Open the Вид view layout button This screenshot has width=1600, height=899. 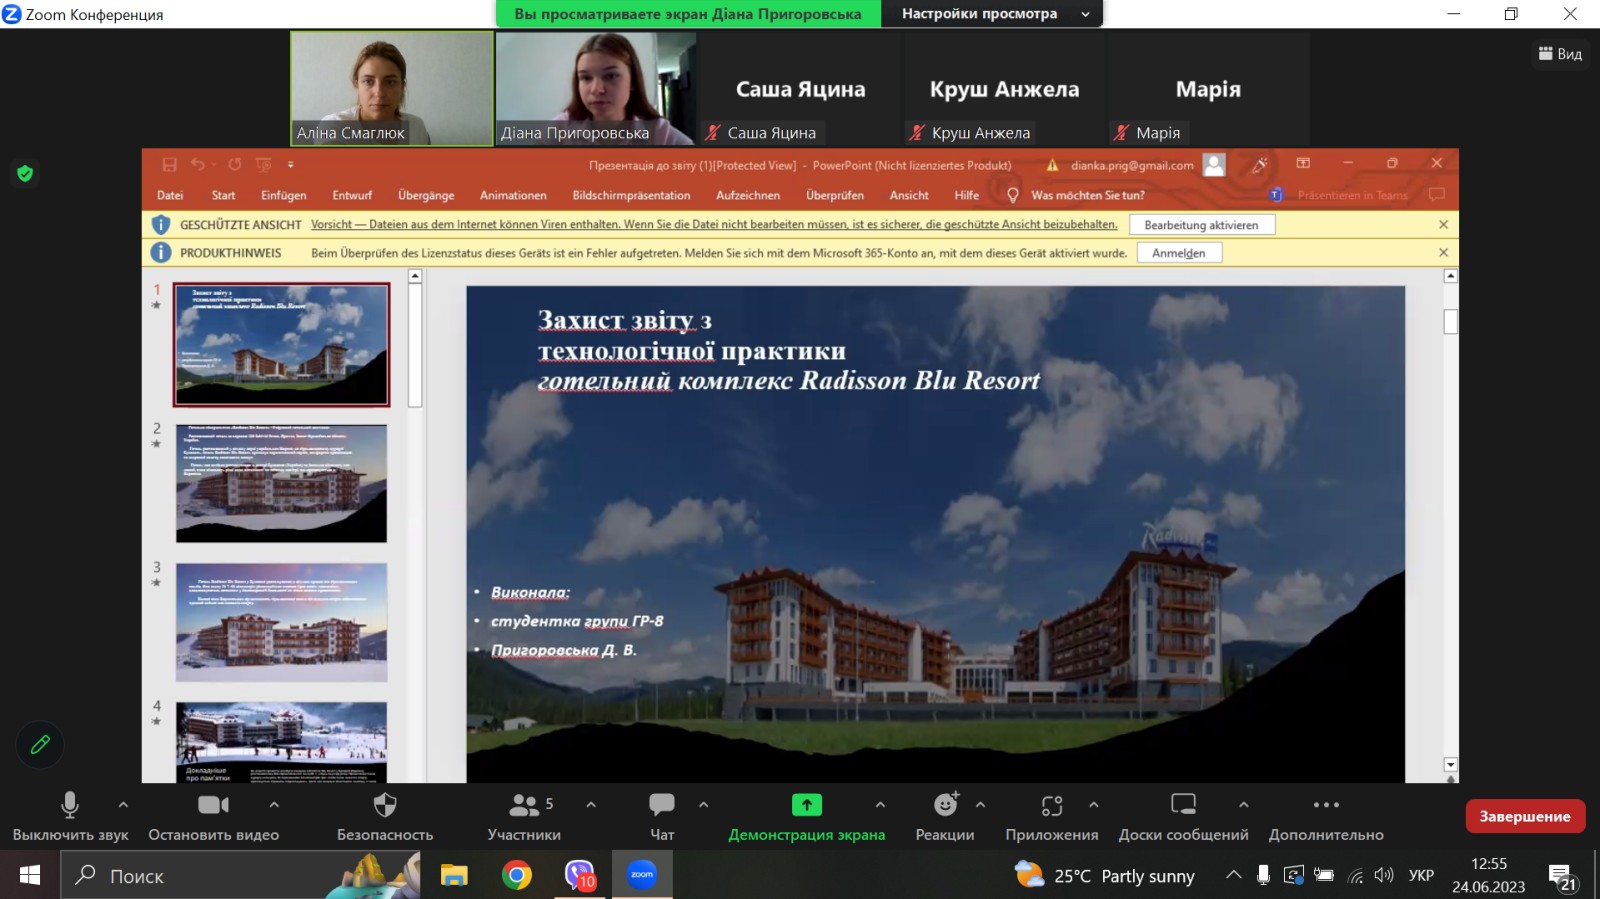[x=1560, y=54]
